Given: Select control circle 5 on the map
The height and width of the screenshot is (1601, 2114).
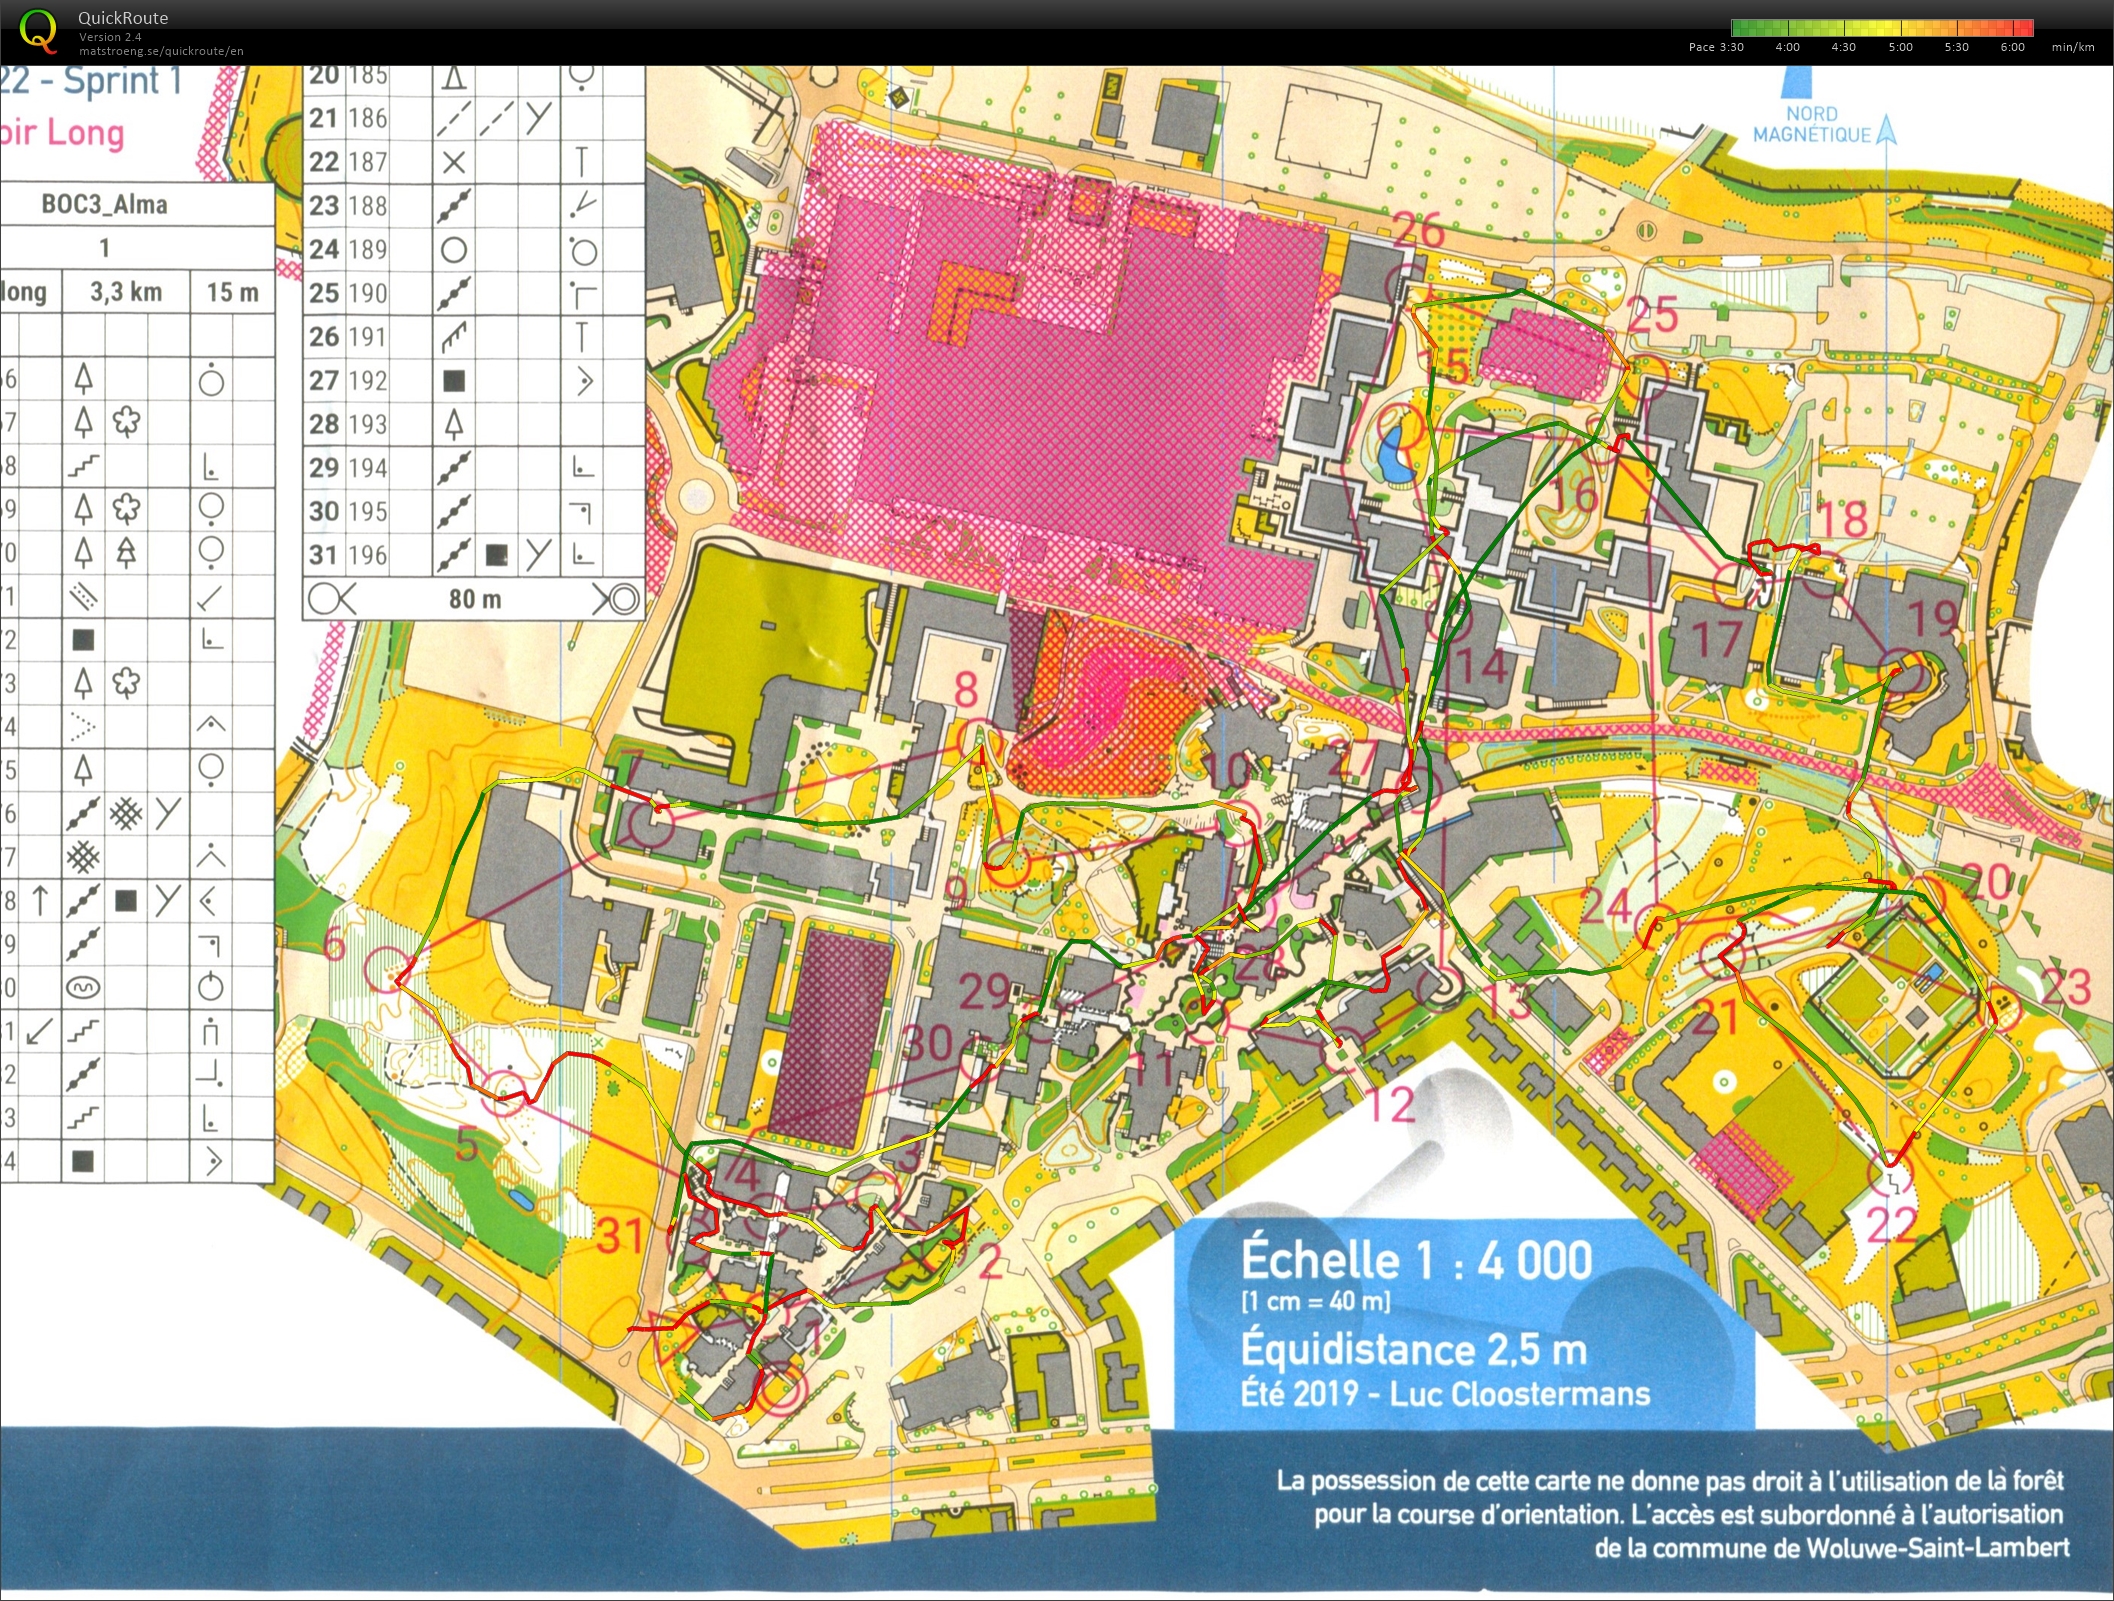Looking at the screenshot, I should (504, 1094).
